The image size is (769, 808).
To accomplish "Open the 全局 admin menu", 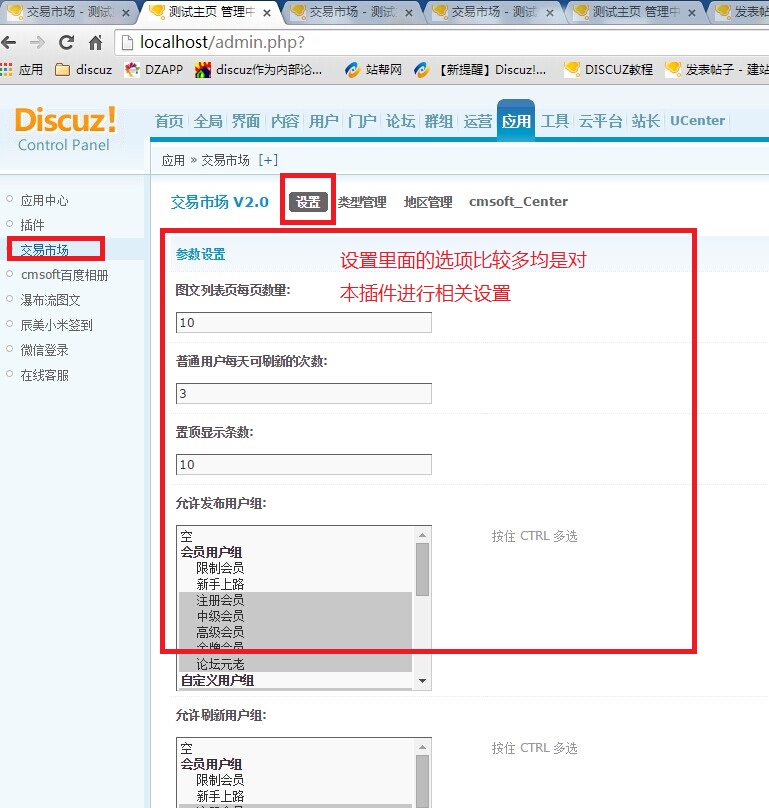I will click(x=208, y=121).
